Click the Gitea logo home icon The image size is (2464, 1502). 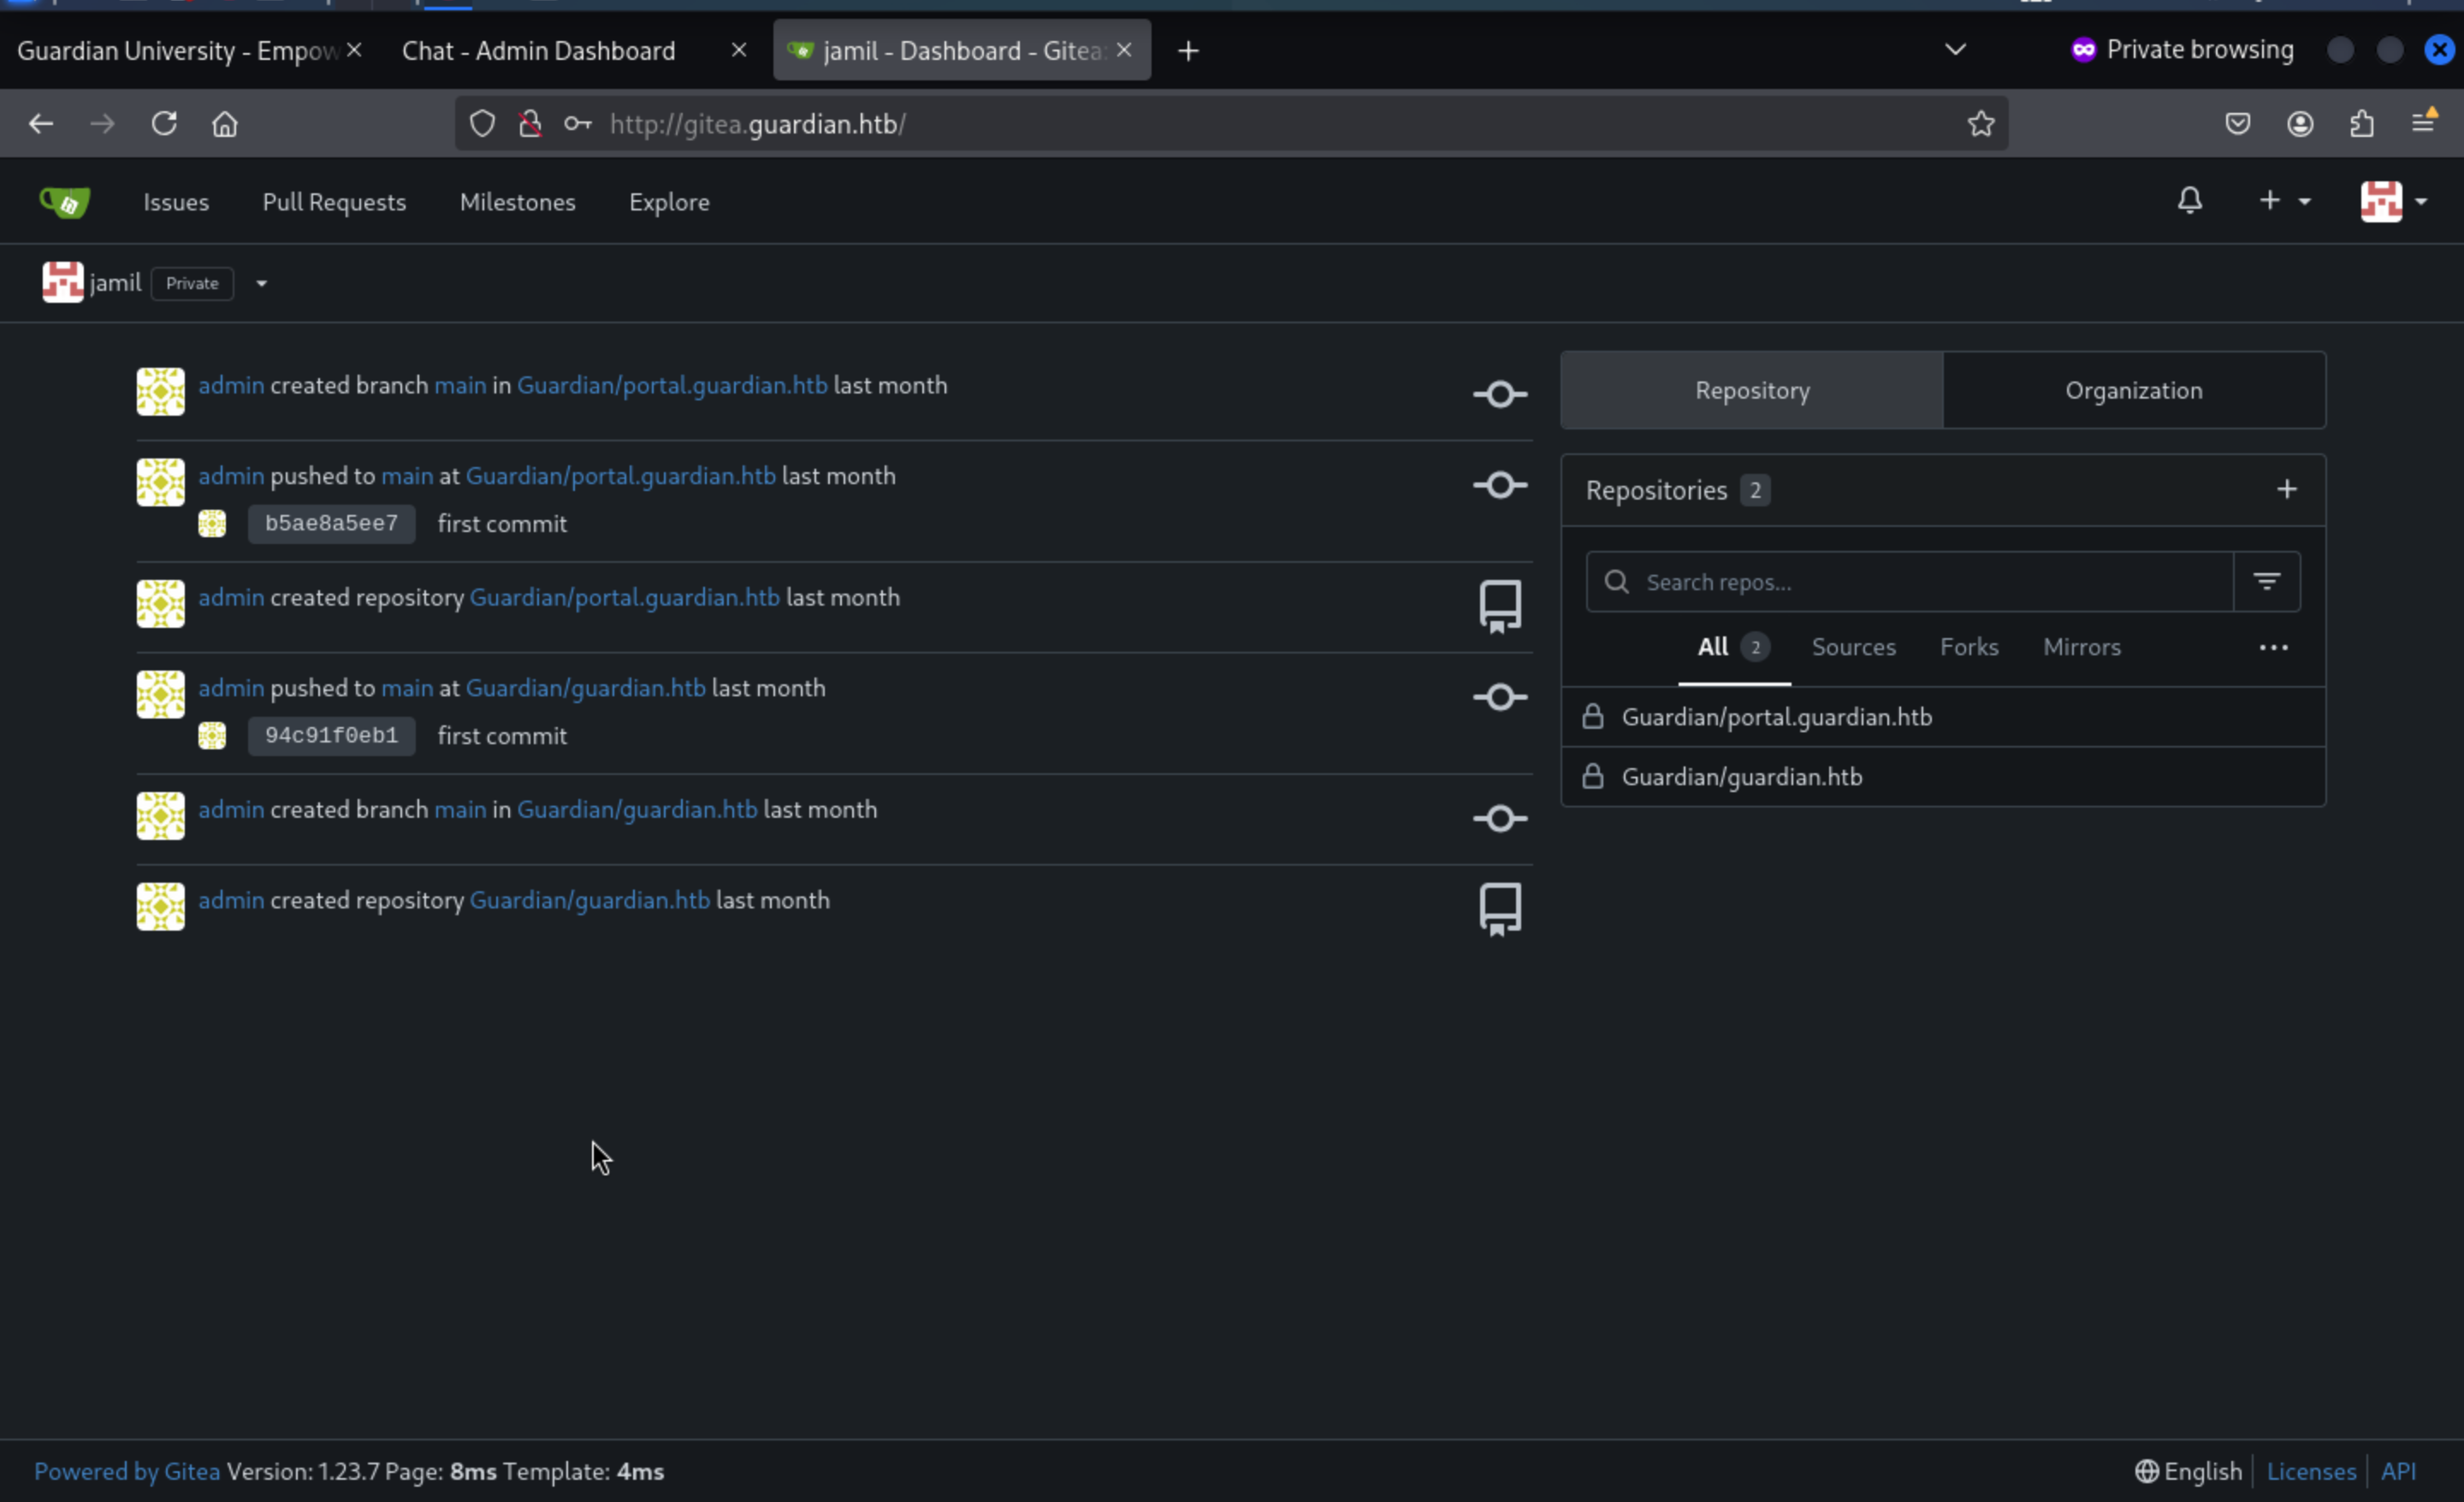click(65, 202)
